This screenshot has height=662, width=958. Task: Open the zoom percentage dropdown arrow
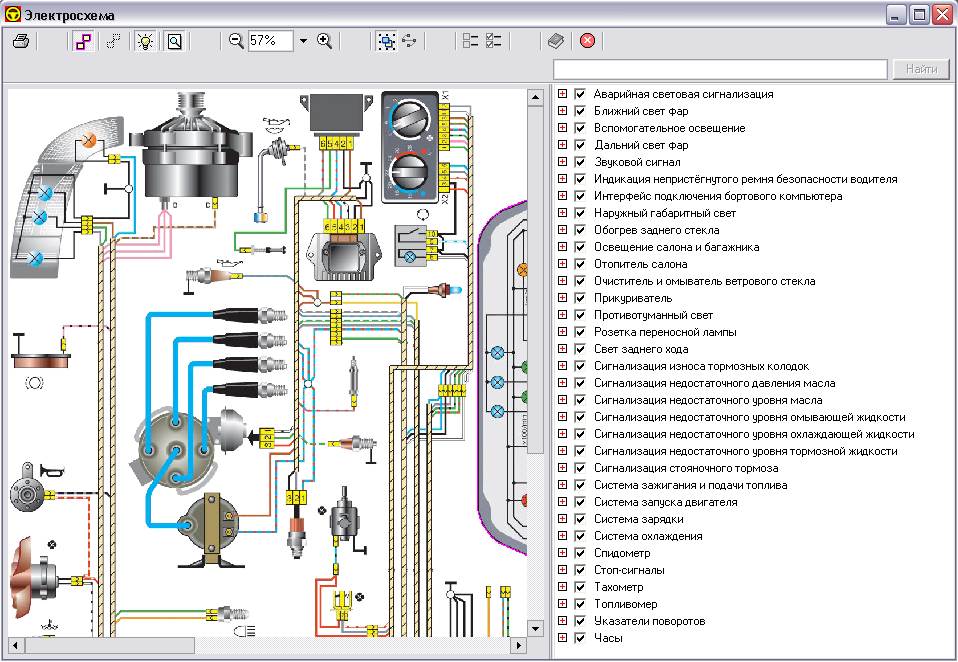pos(303,41)
